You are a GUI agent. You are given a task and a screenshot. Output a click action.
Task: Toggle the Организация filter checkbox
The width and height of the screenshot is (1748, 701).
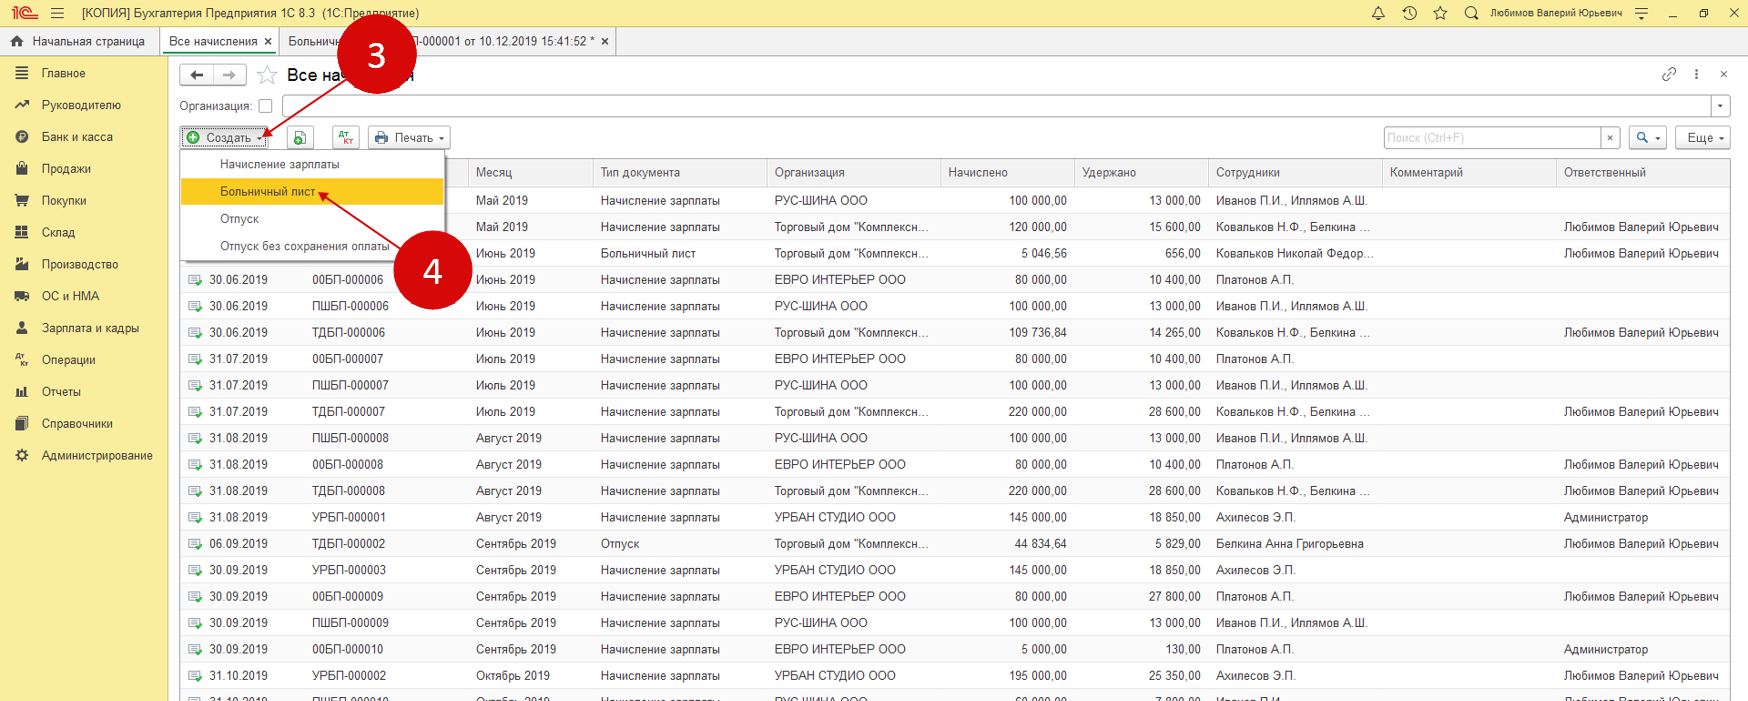[265, 106]
